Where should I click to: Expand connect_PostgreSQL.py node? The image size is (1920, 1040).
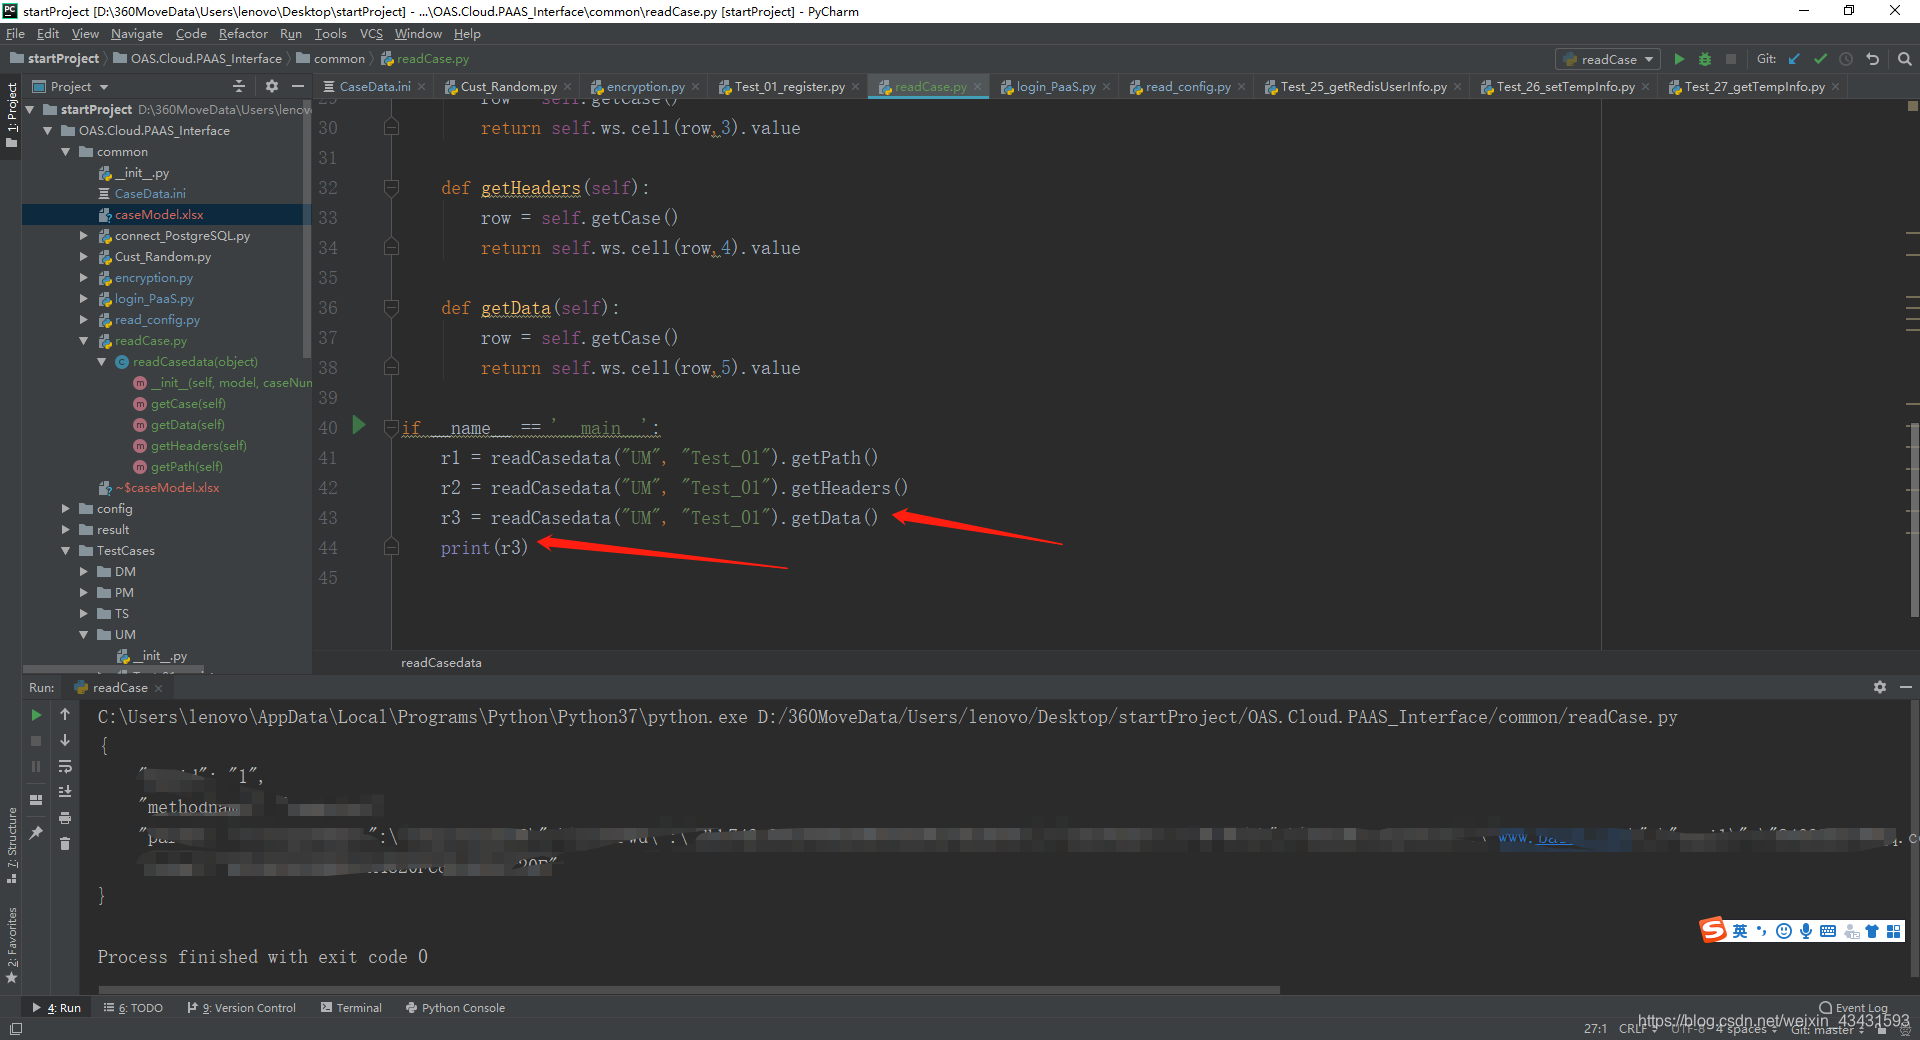click(x=84, y=236)
